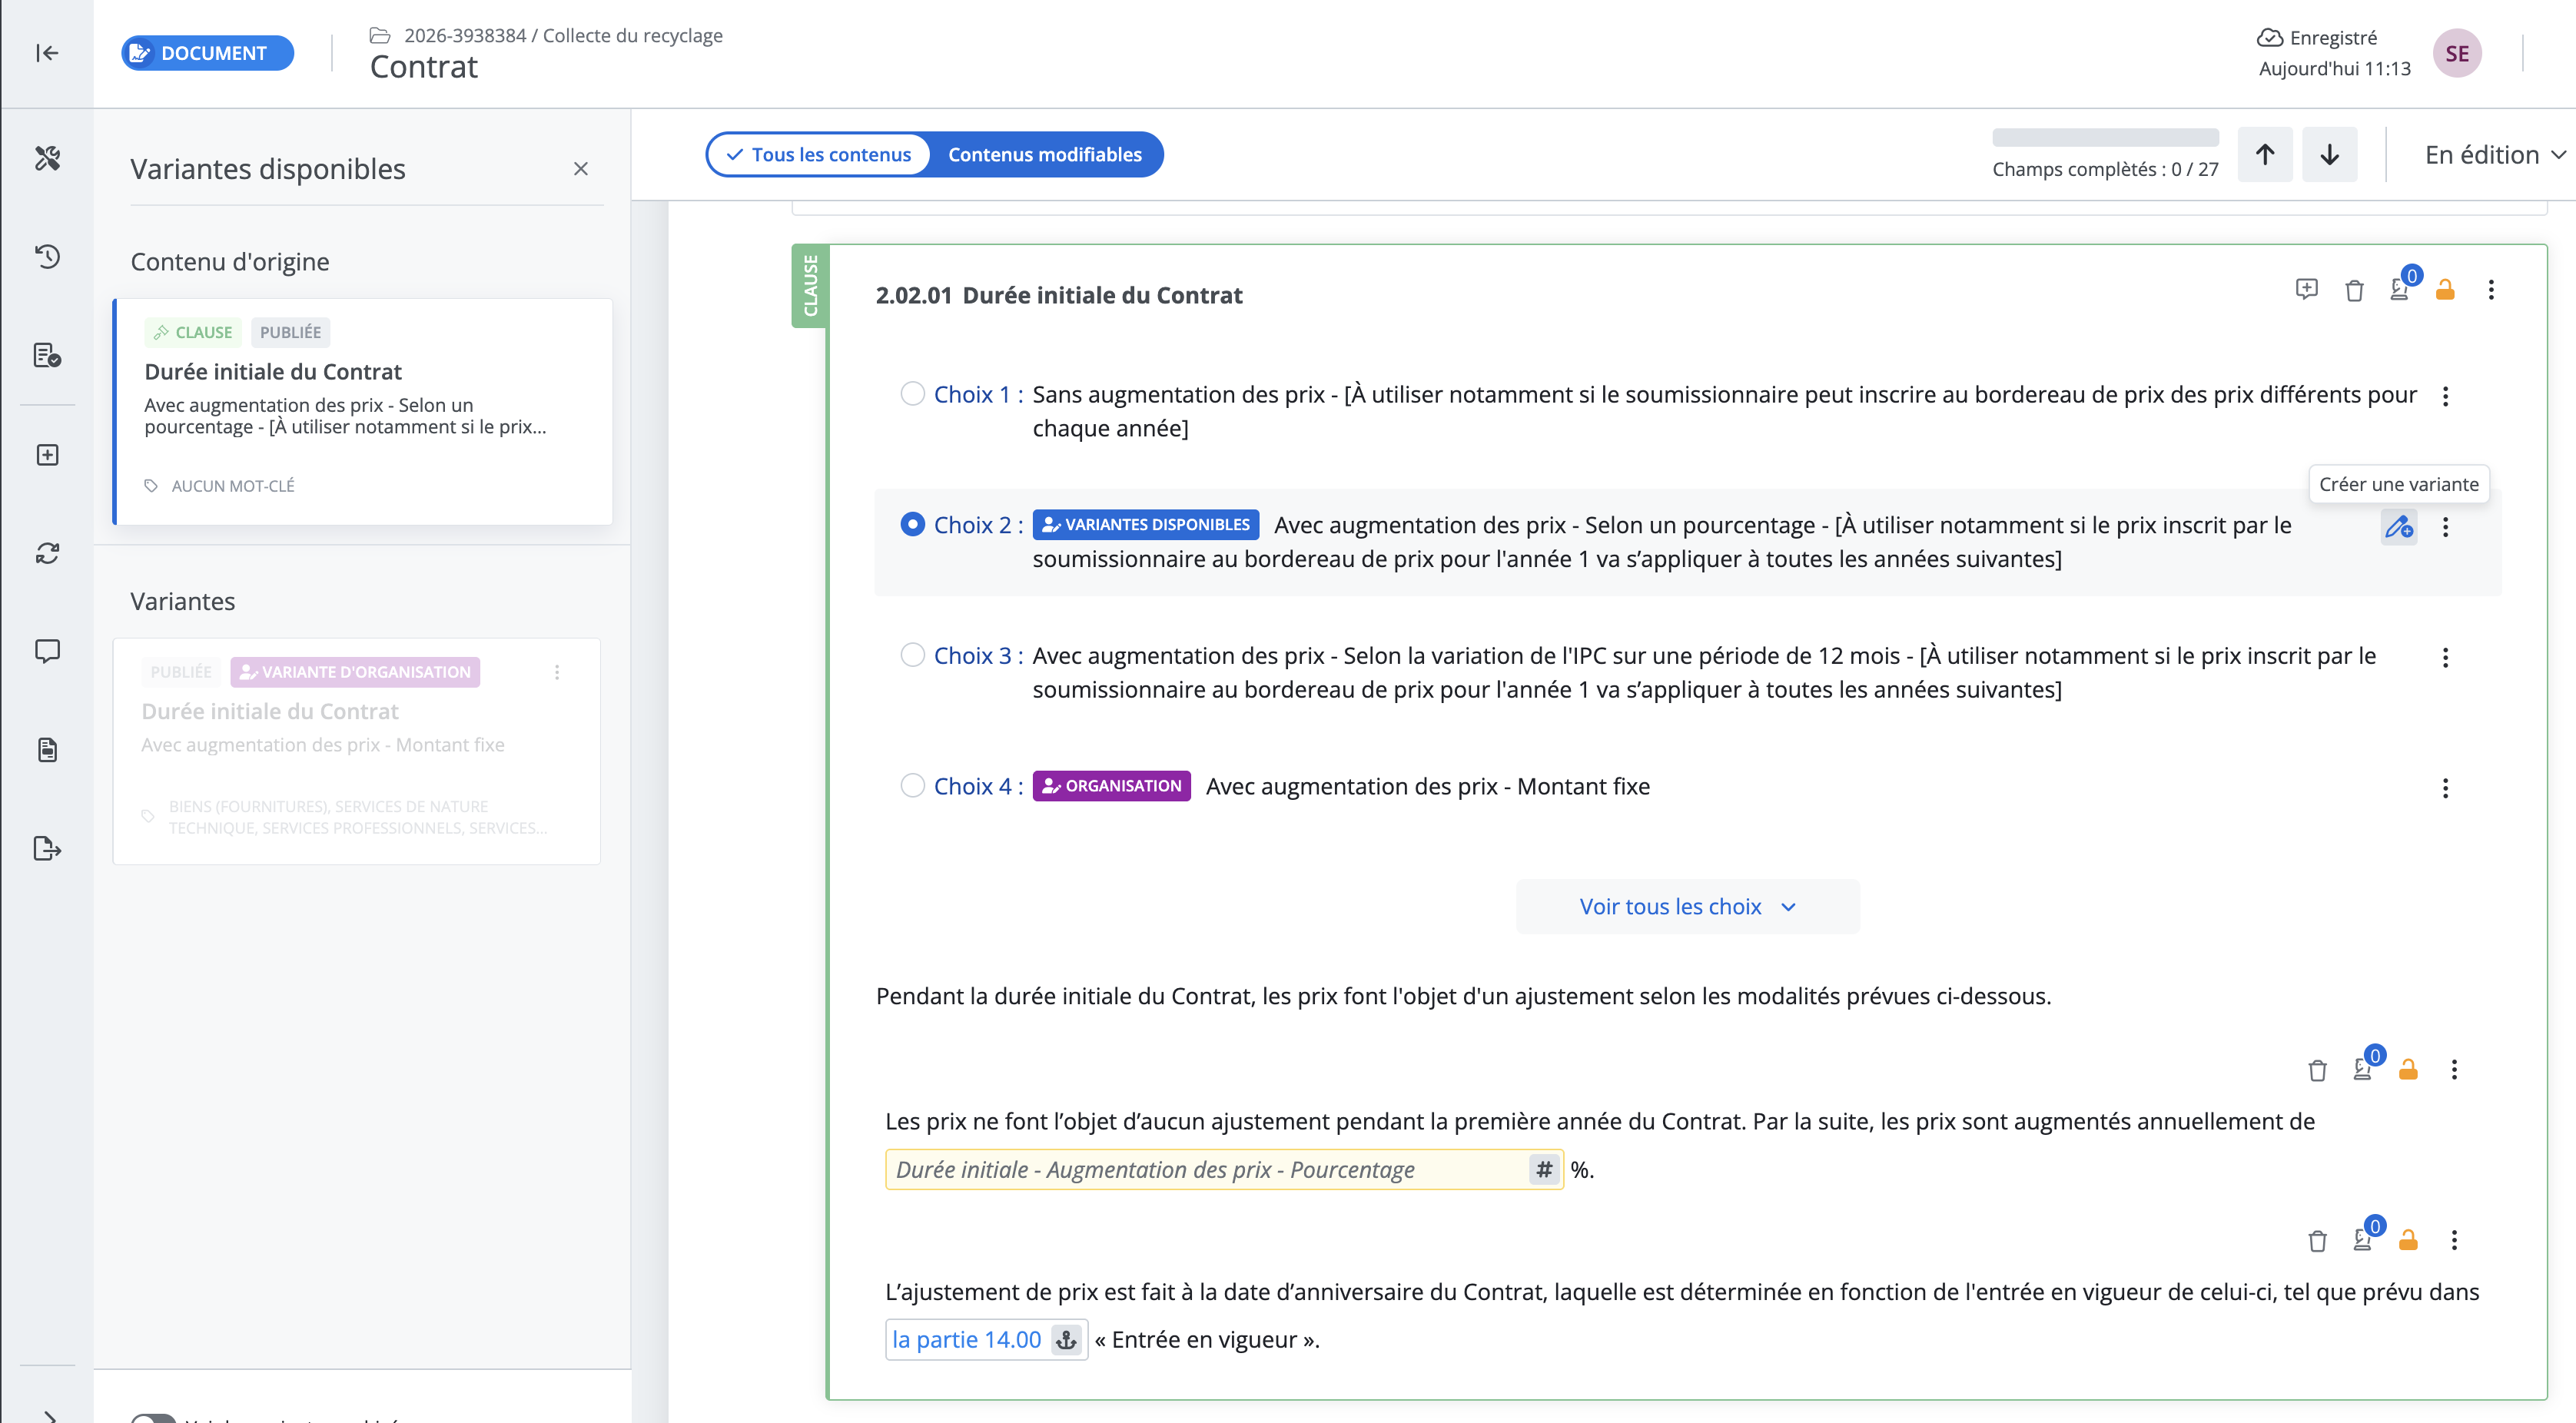
Task: Click the orange lock icon on clause 2.02.01
Action: click(x=2445, y=290)
